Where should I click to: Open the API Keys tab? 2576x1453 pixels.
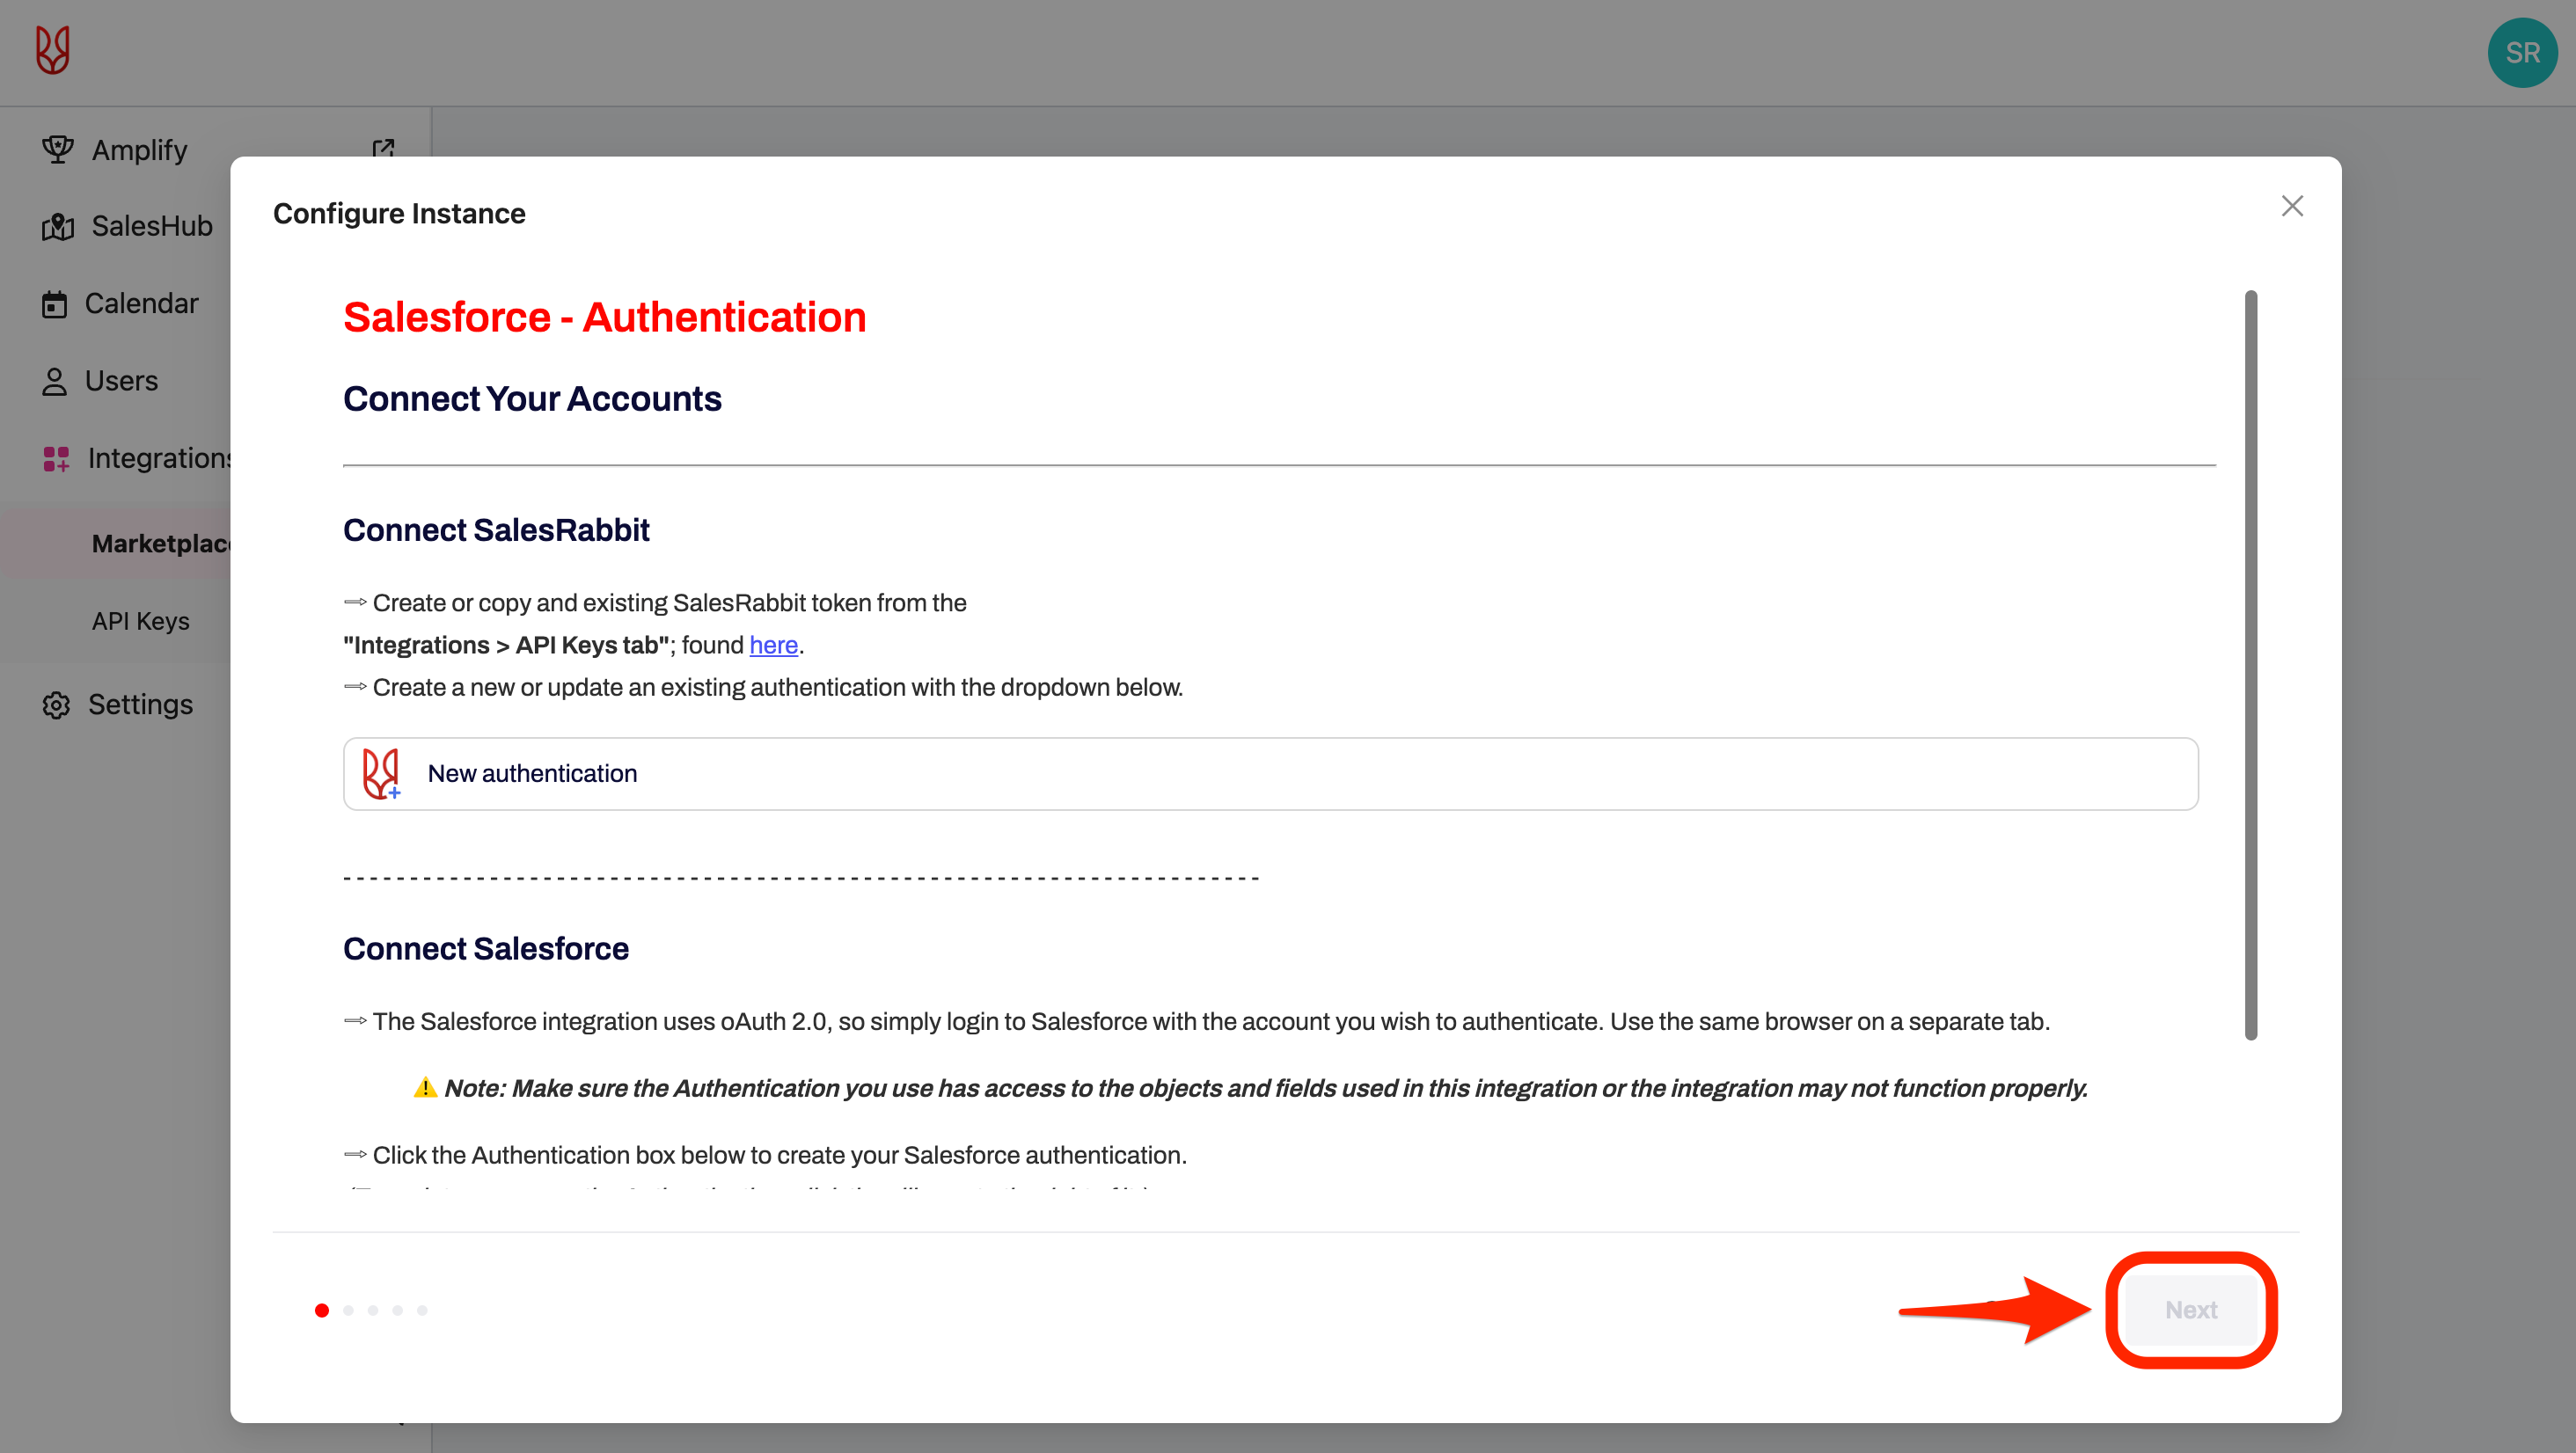pyautogui.click(x=140, y=620)
